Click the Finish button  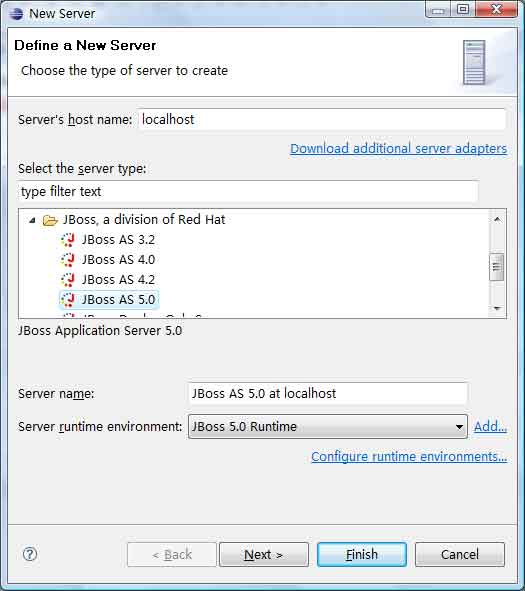[x=362, y=554]
